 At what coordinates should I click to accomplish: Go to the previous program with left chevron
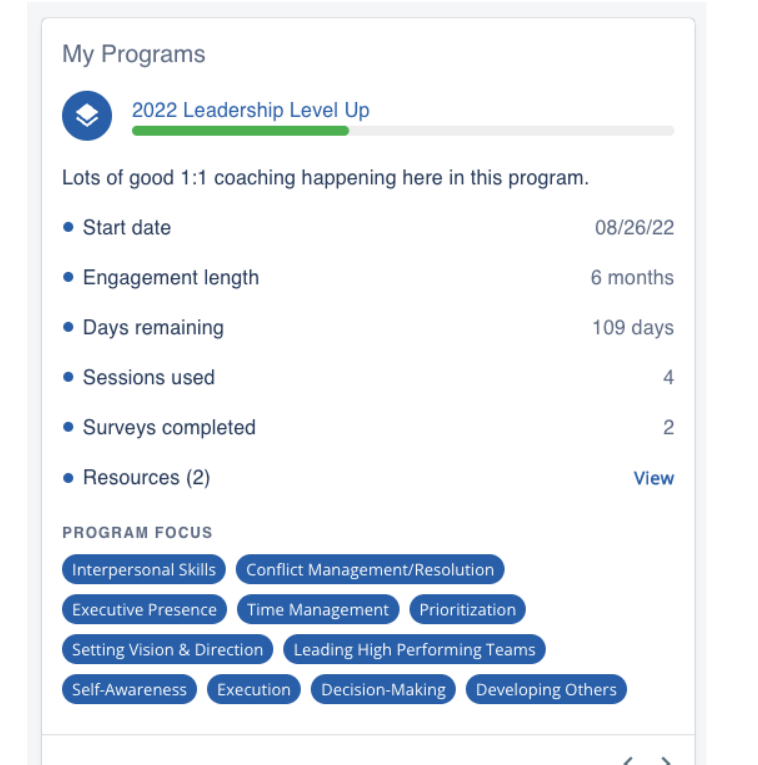[628, 761]
